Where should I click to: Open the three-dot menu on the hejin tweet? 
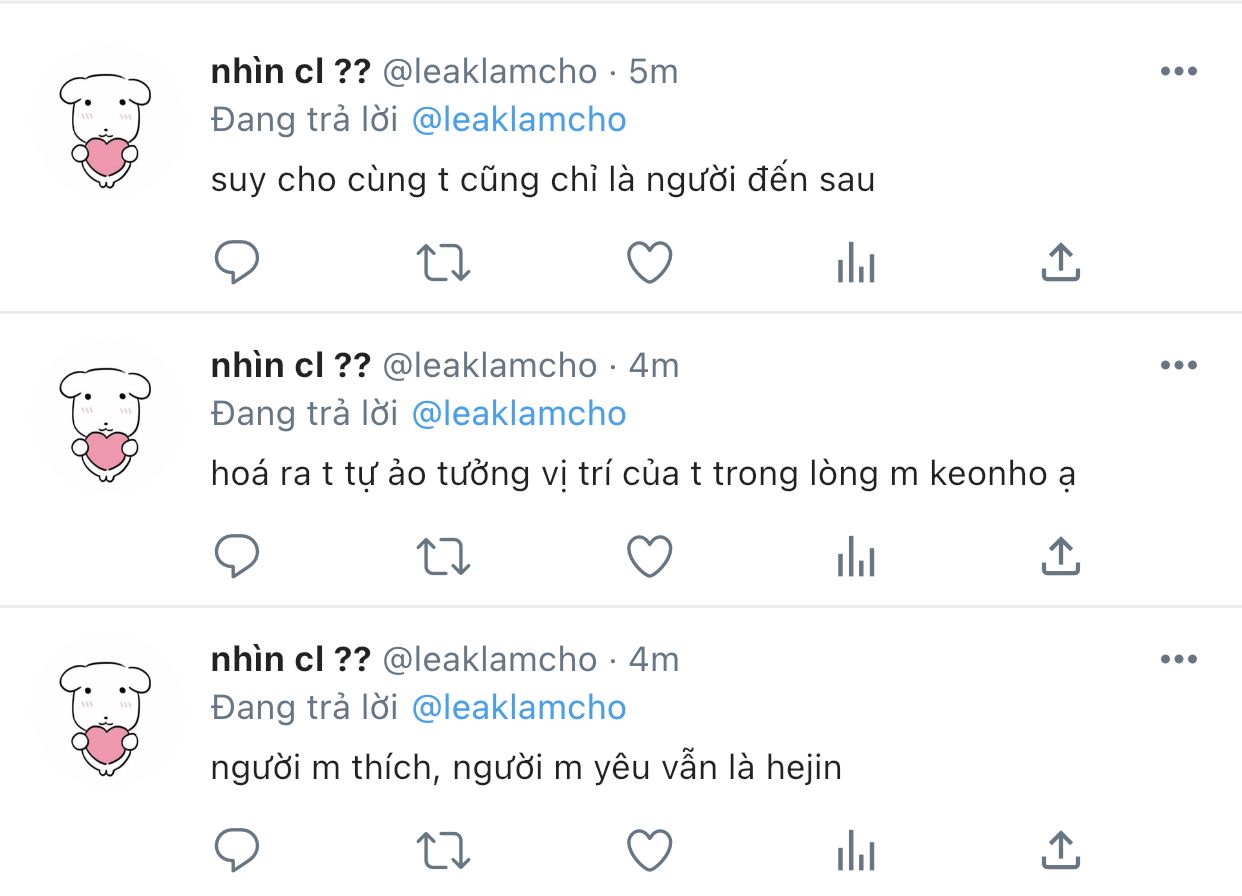tap(1179, 659)
